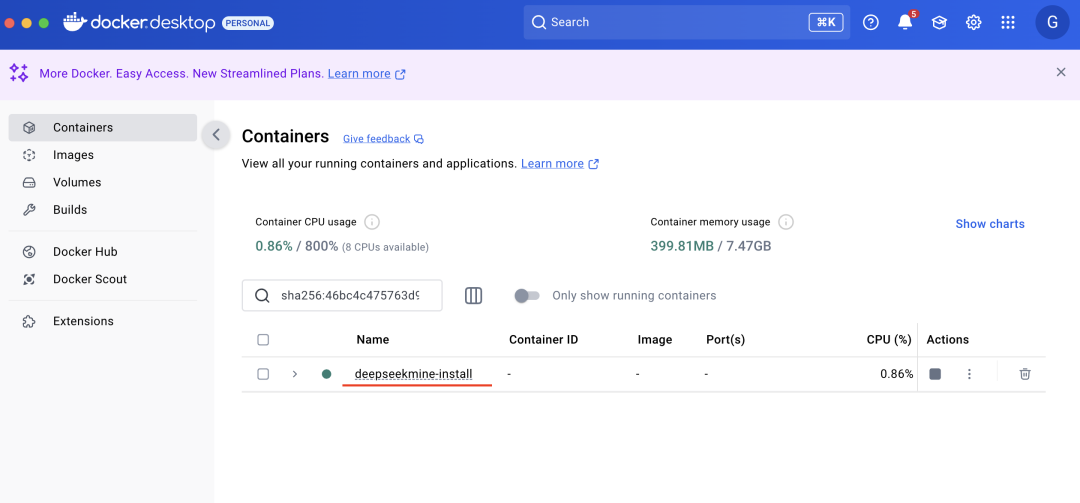Open the help question mark icon
The width and height of the screenshot is (1080, 503).
point(871,23)
